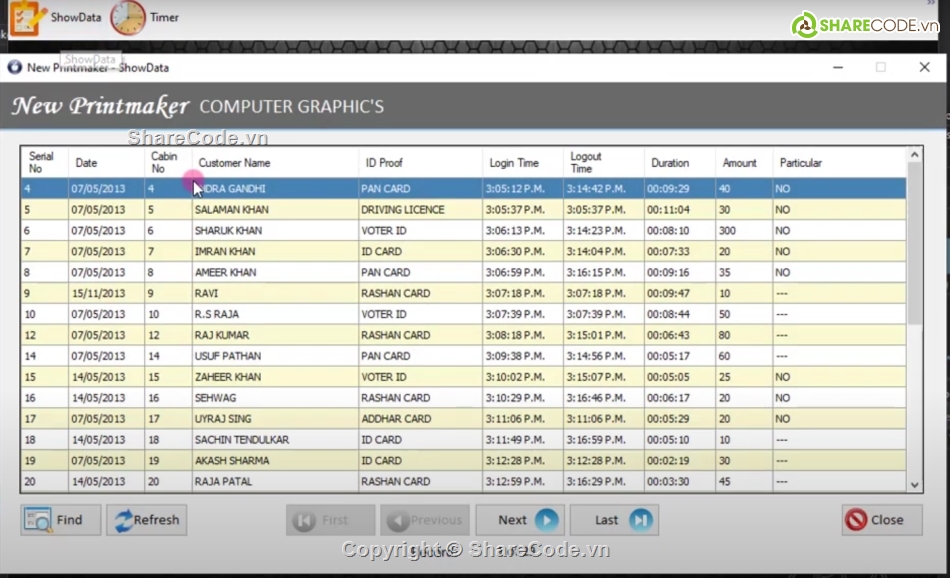The image size is (950, 578).
Task: Click the Previous navigation button
Action: pos(424,520)
